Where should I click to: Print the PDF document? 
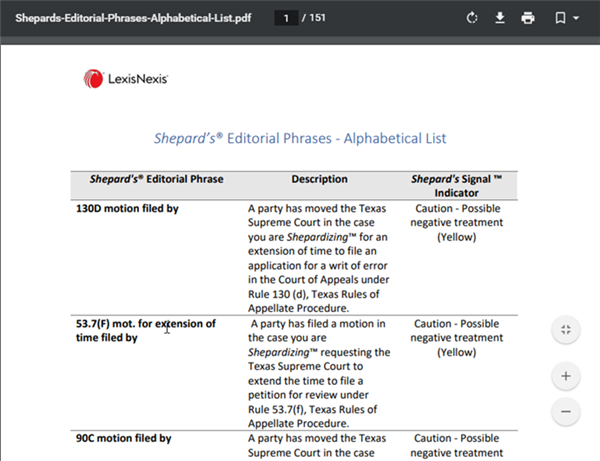click(x=528, y=18)
